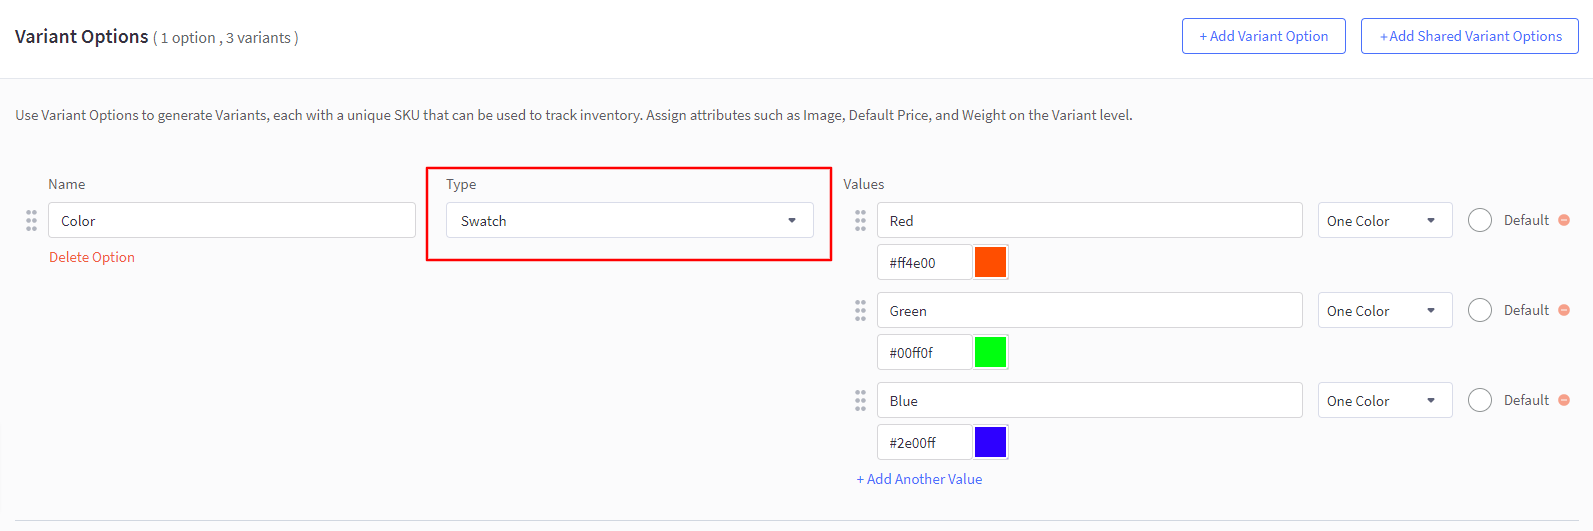
Task: Click the drag handle for Red value
Action: [860, 221]
